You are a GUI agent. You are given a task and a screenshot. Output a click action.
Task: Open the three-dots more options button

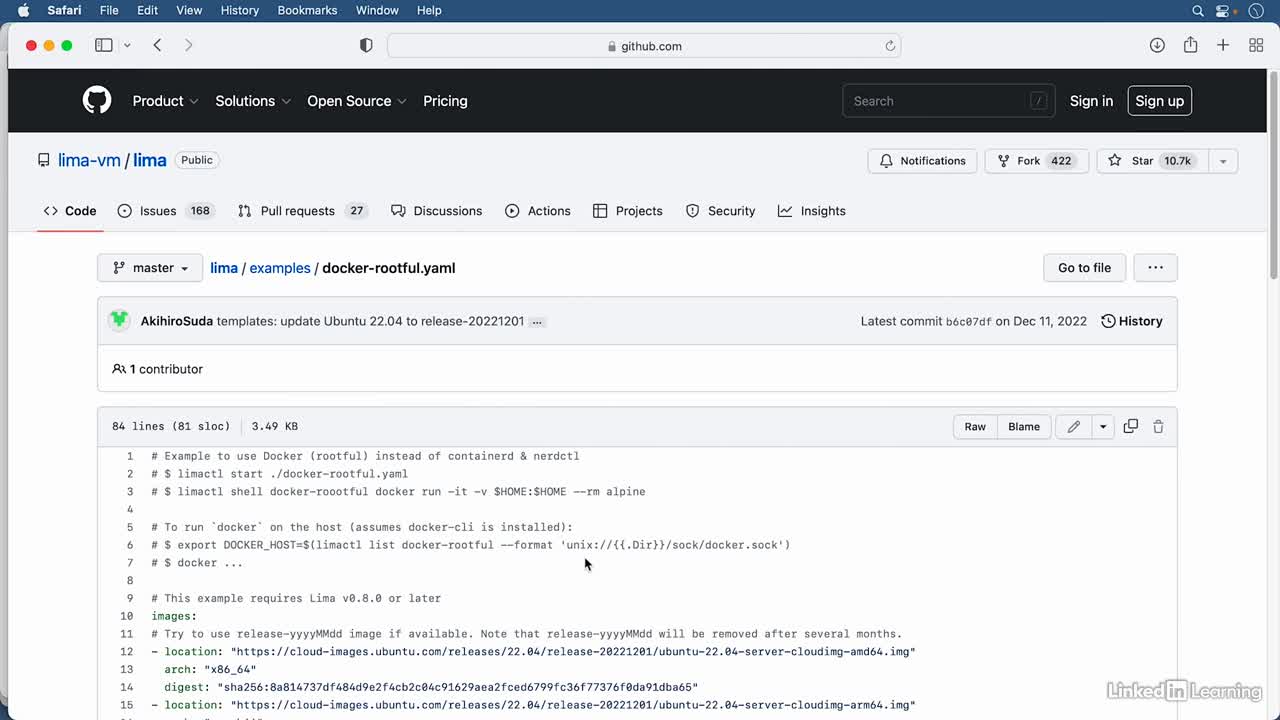pyautogui.click(x=1156, y=268)
